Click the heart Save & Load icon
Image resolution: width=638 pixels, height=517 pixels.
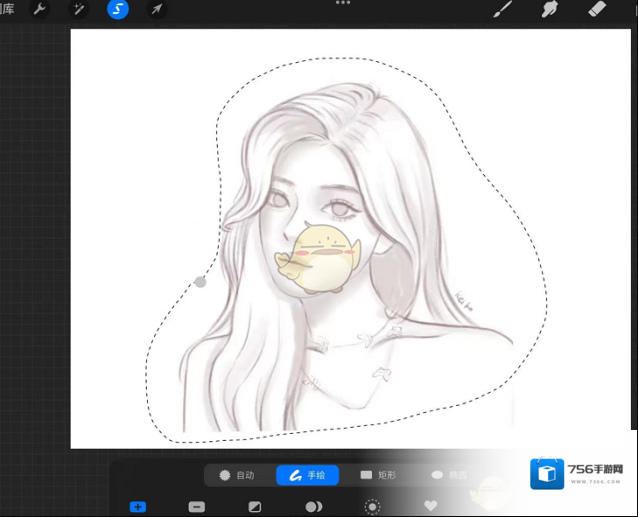pos(431,507)
